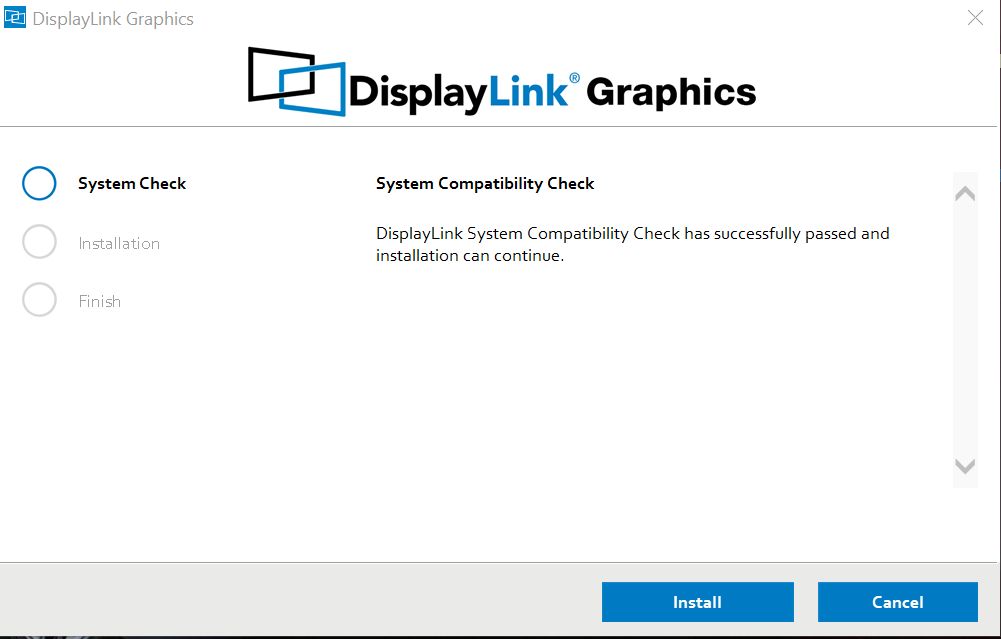Click the System Check step label
The height and width of the screenshot is (639, 1001).
[132, 184]
